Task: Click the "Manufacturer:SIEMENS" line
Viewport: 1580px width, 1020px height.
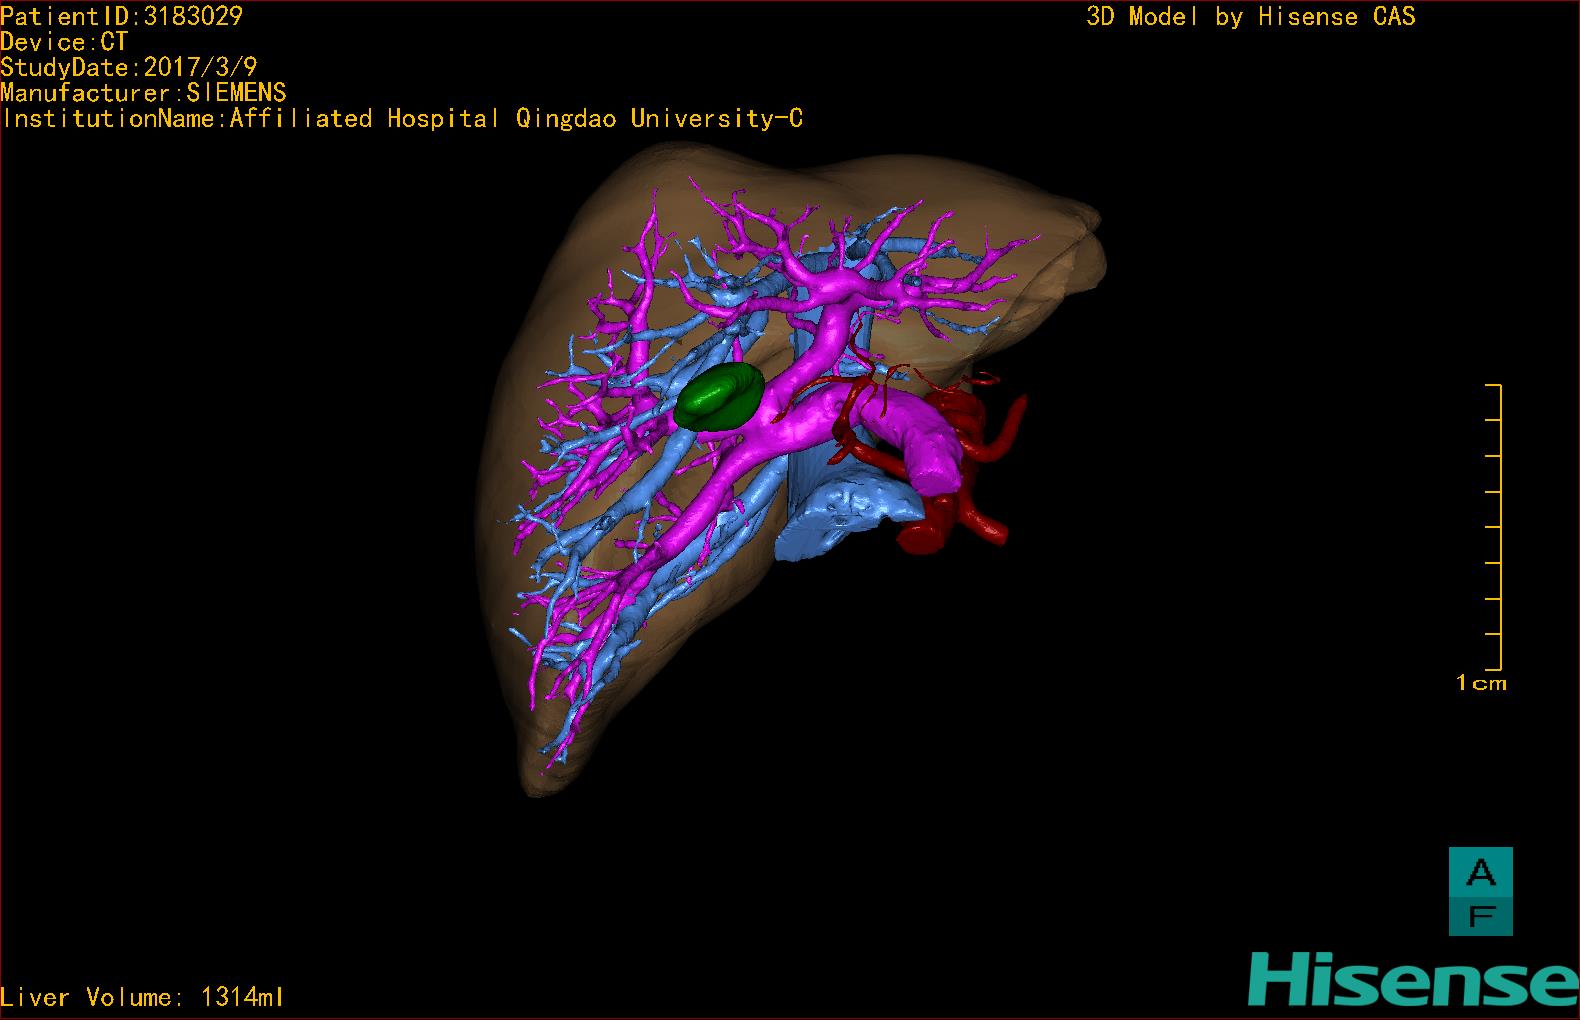Action: 143,93
